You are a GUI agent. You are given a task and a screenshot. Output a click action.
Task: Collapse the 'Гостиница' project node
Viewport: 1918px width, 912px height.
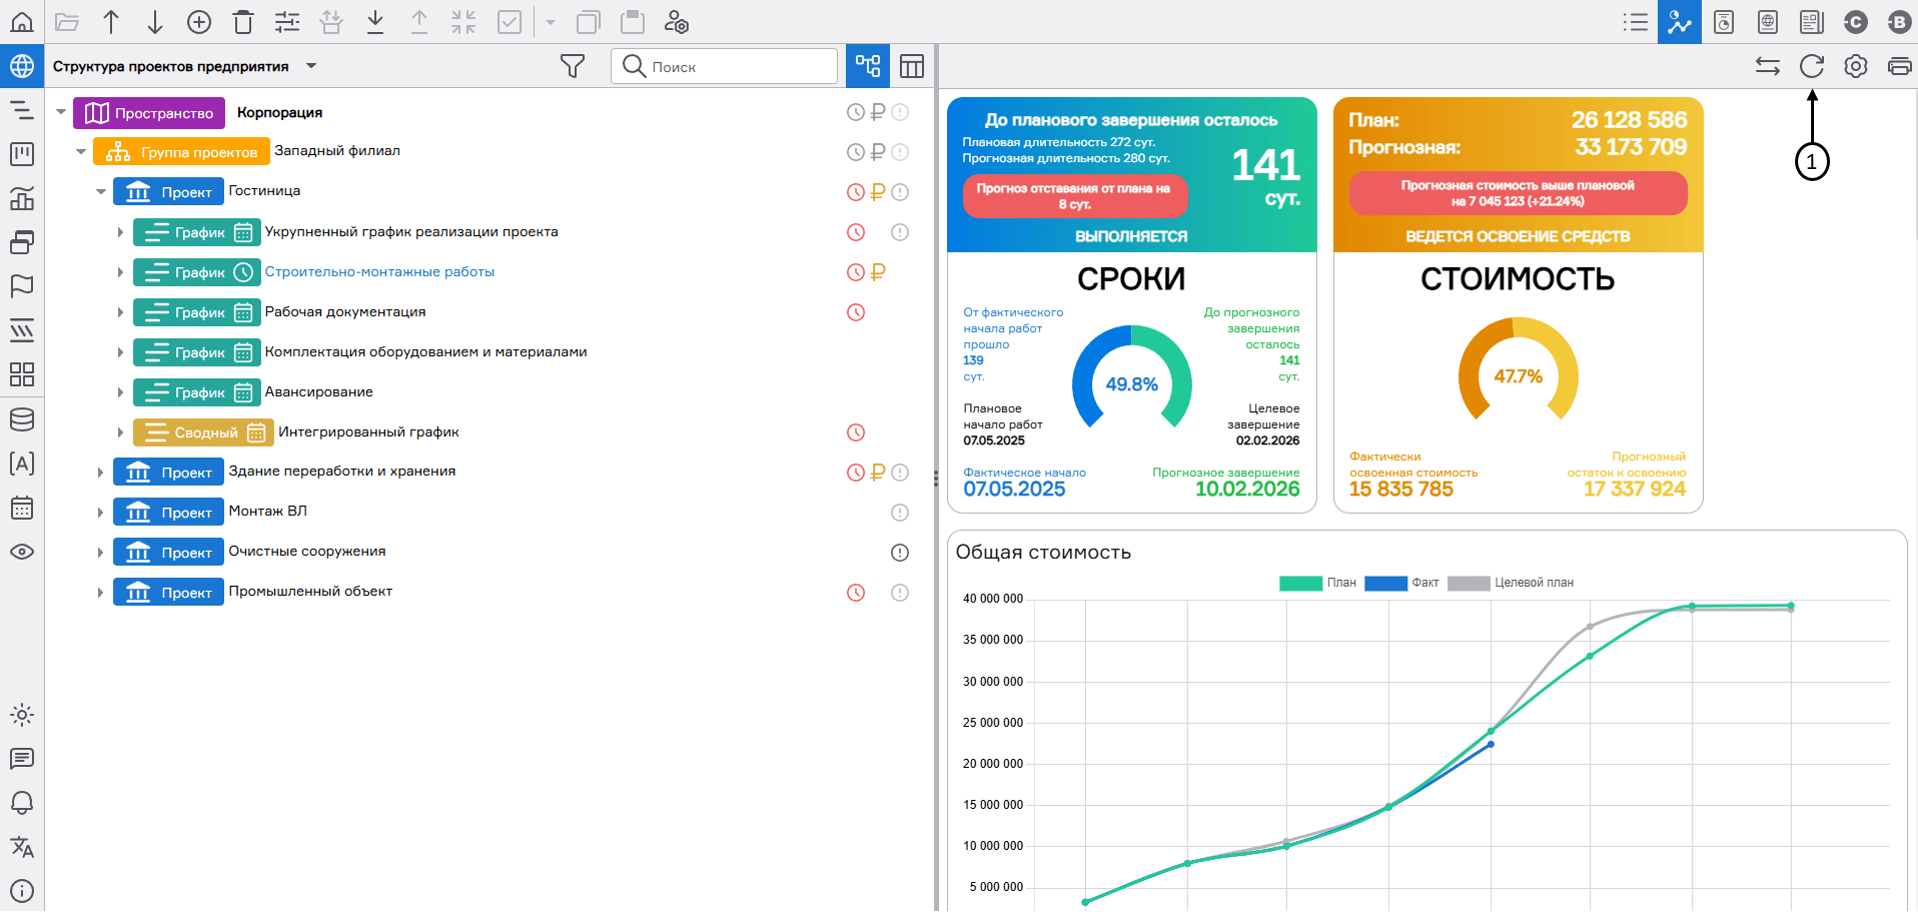[x=101, y=191]
